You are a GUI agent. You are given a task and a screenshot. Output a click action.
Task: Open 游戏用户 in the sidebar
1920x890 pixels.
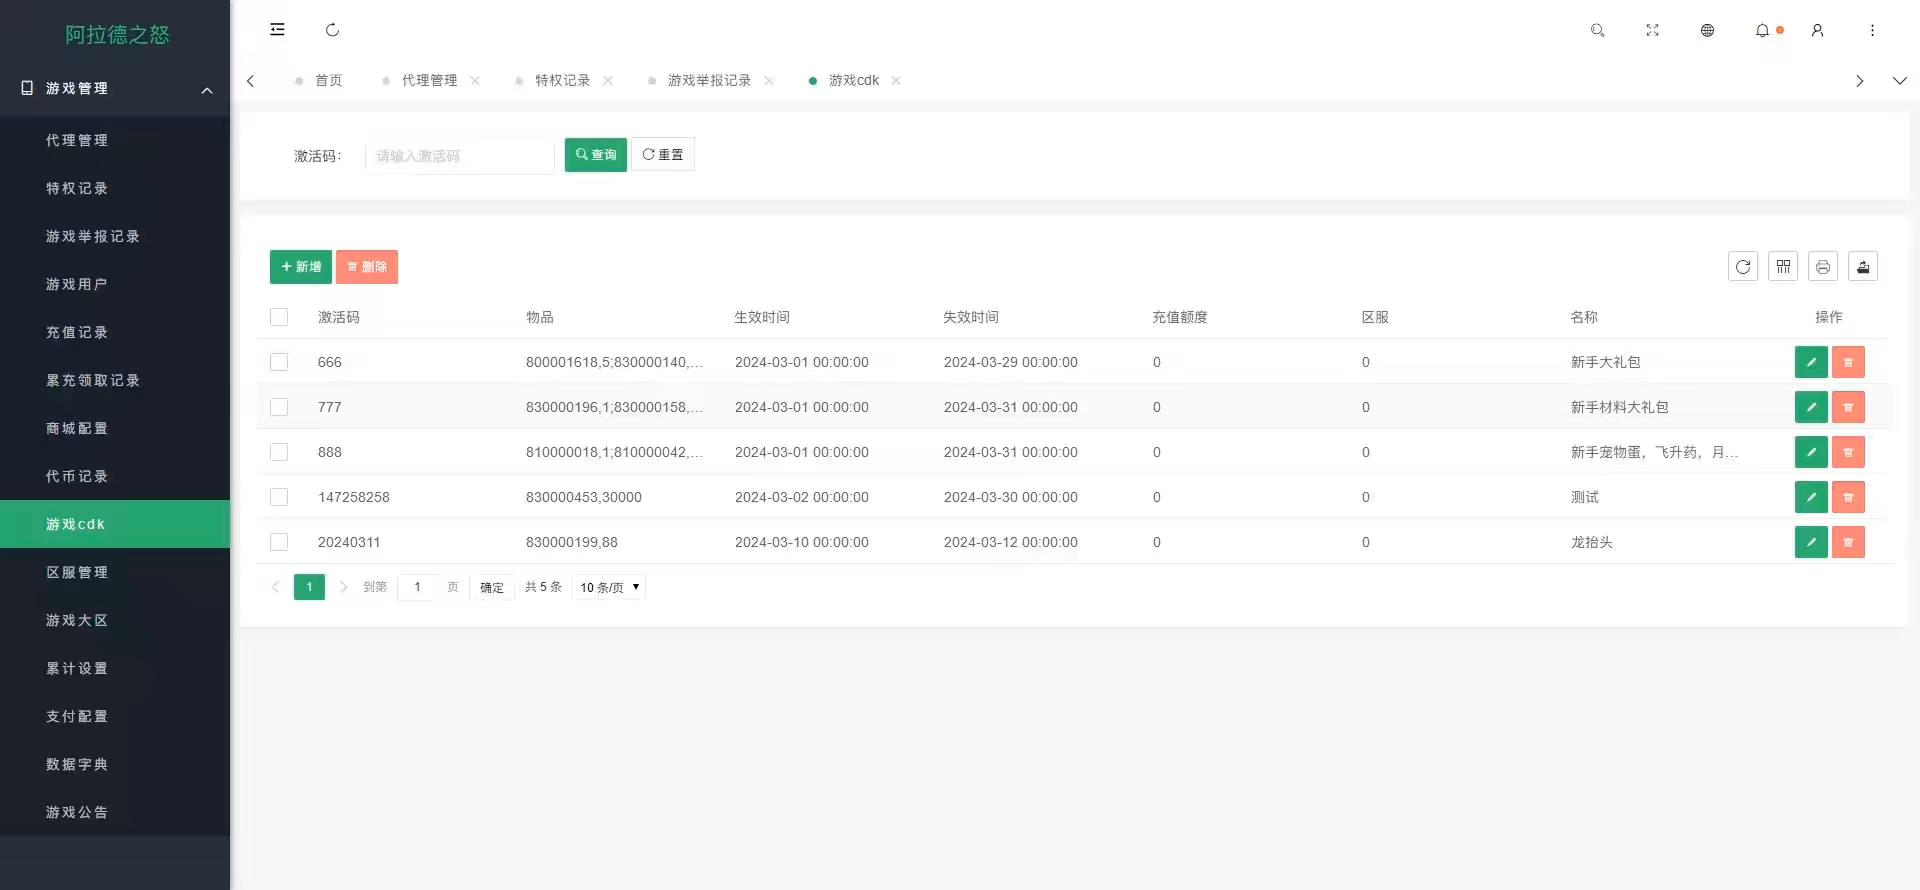(115, 284)
